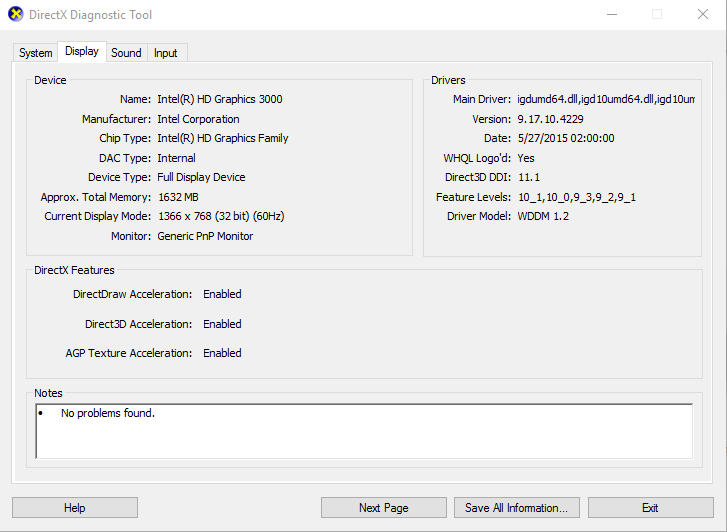Click the 'Drivers' group heading
Screen dimensions: 727x532
[448, 80]
